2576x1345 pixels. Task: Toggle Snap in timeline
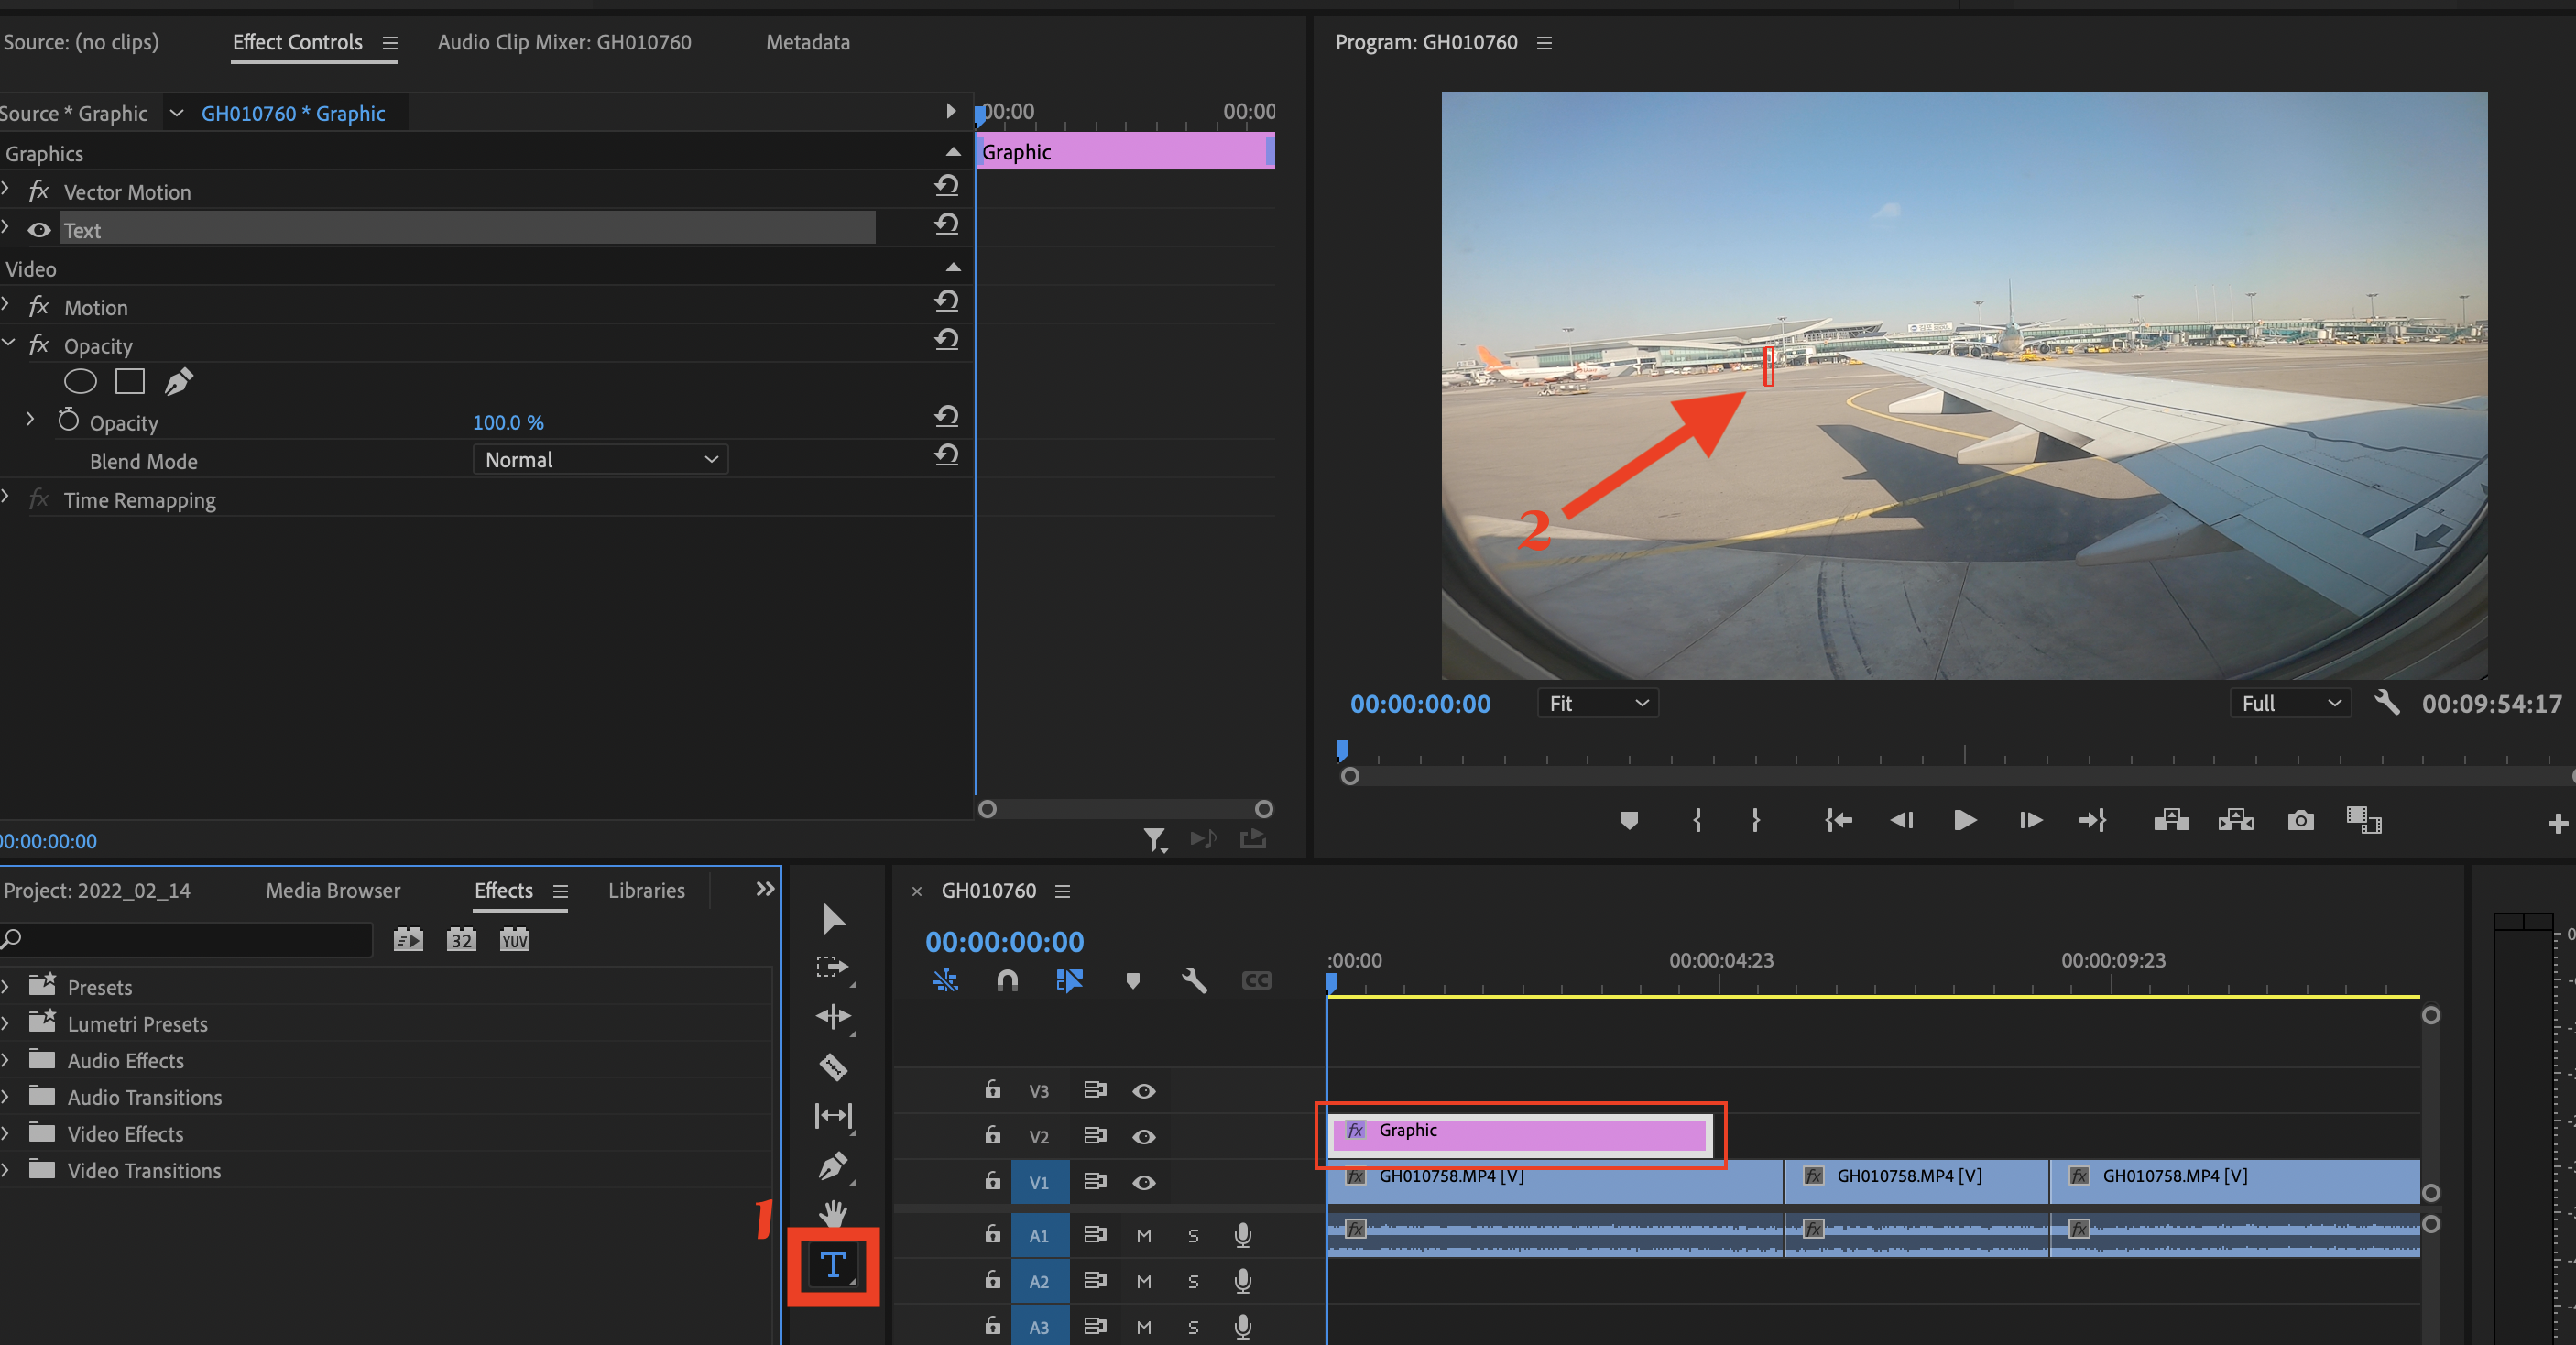point(1007,980)
